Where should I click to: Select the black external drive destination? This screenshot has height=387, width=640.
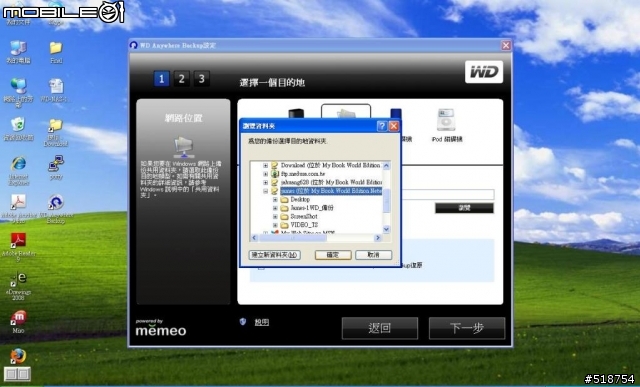coord(296,113)
